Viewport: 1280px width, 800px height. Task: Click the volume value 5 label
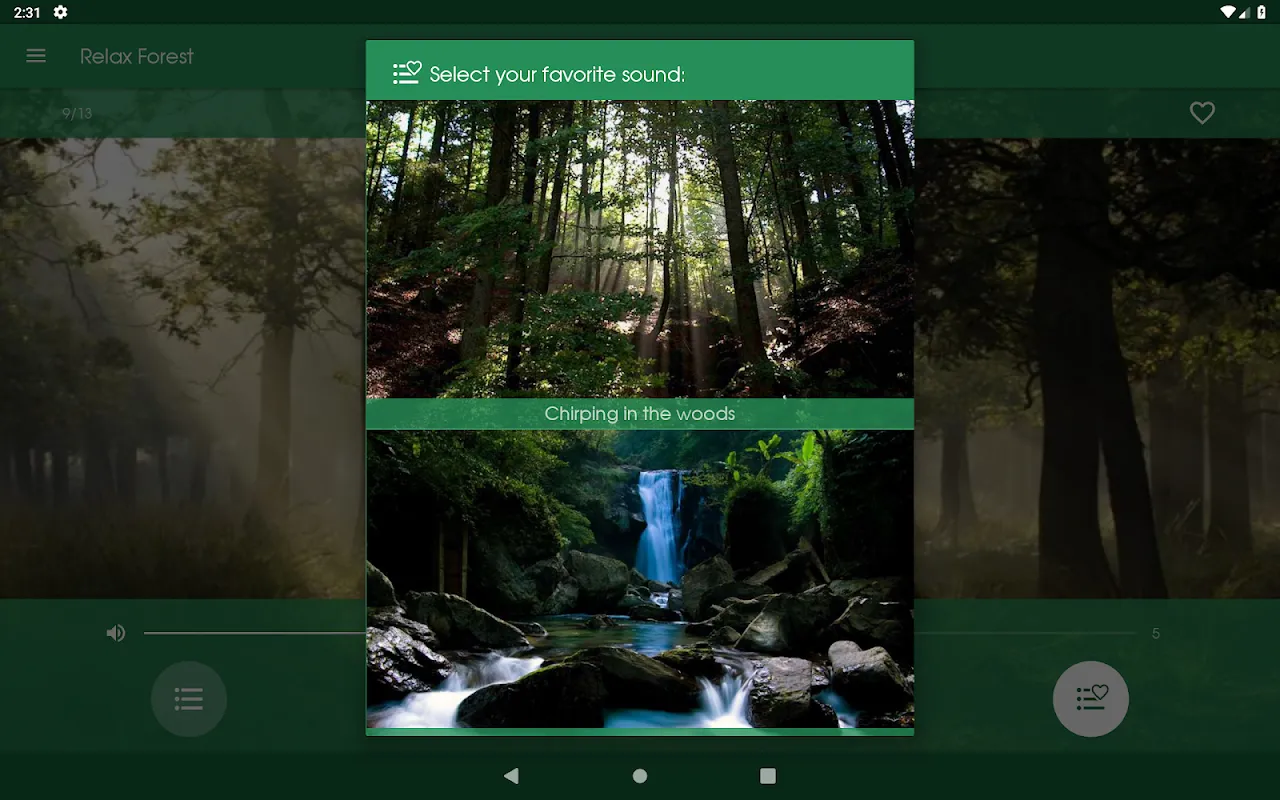(1156, 633)
